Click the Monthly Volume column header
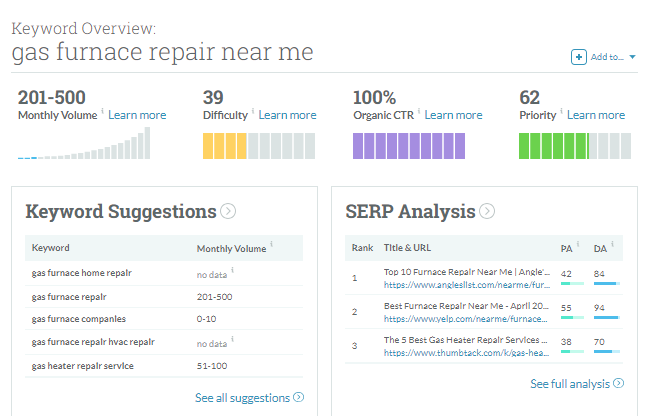 coord(232,249)
